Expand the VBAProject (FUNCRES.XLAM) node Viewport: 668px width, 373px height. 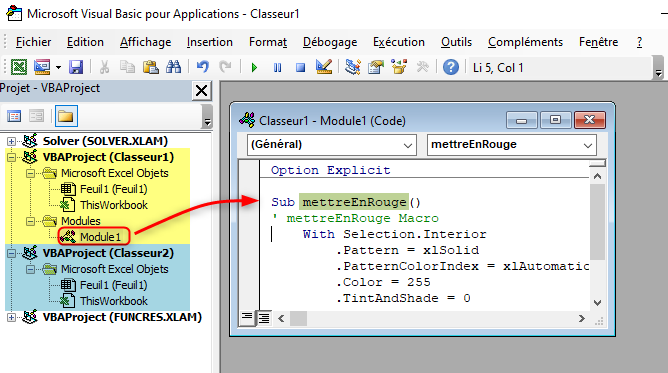click(x=12, y=317)
